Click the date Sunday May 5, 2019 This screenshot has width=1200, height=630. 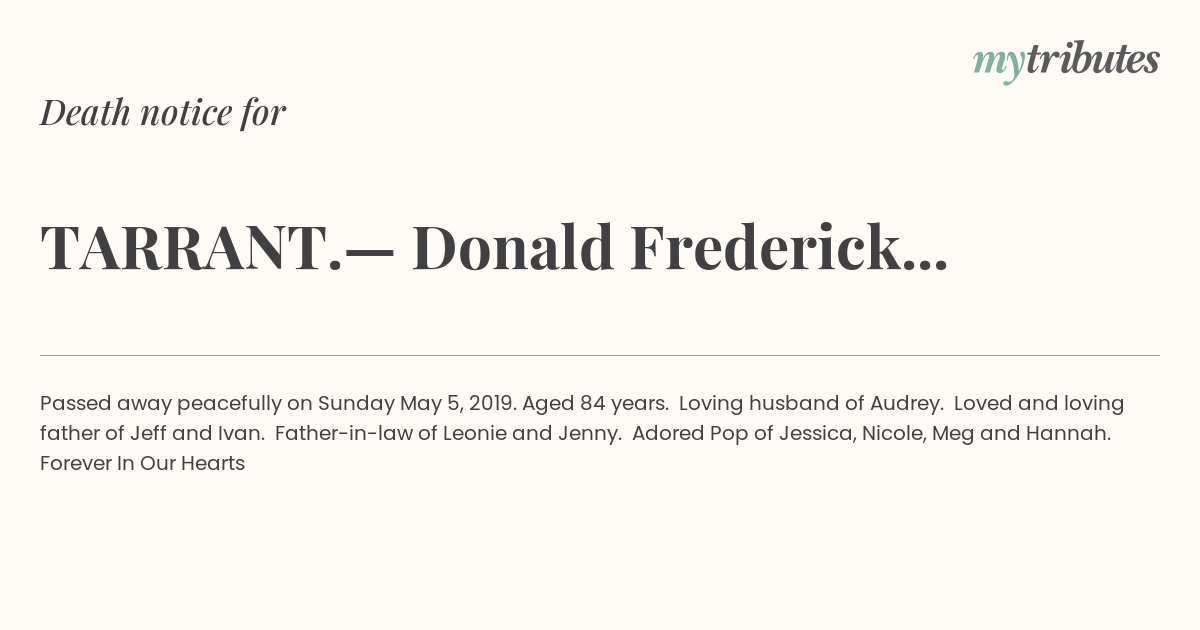tap(416, 404)
